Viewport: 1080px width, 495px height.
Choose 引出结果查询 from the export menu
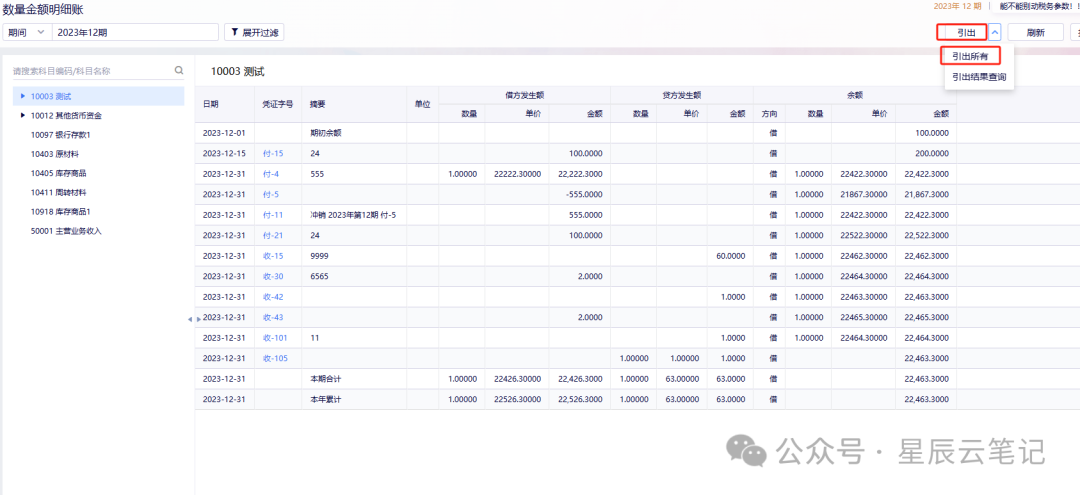click(979, 77)
